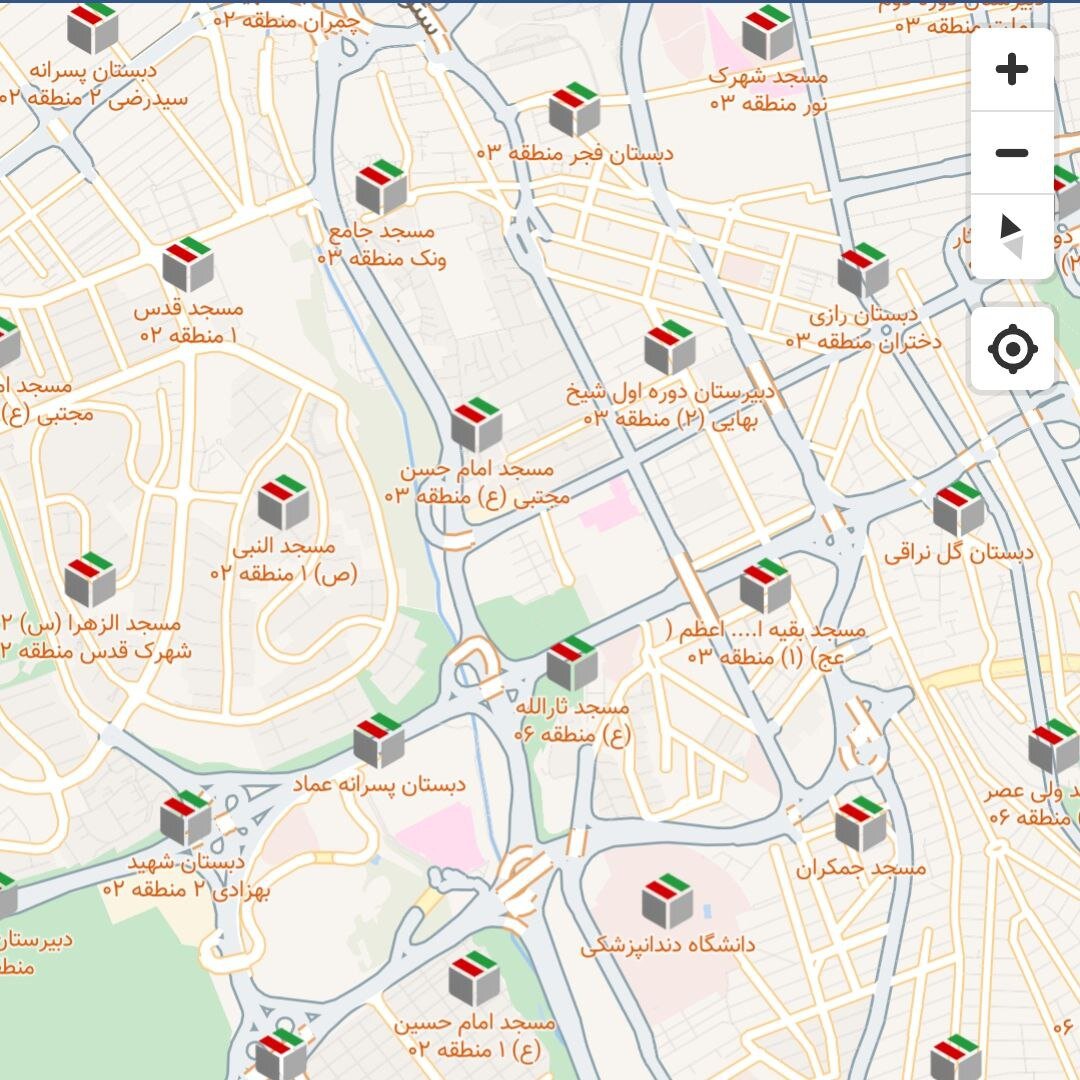
Task: Select marker for مسجد الزهرا (س) شهرک قدس
Action: point(91,579)
